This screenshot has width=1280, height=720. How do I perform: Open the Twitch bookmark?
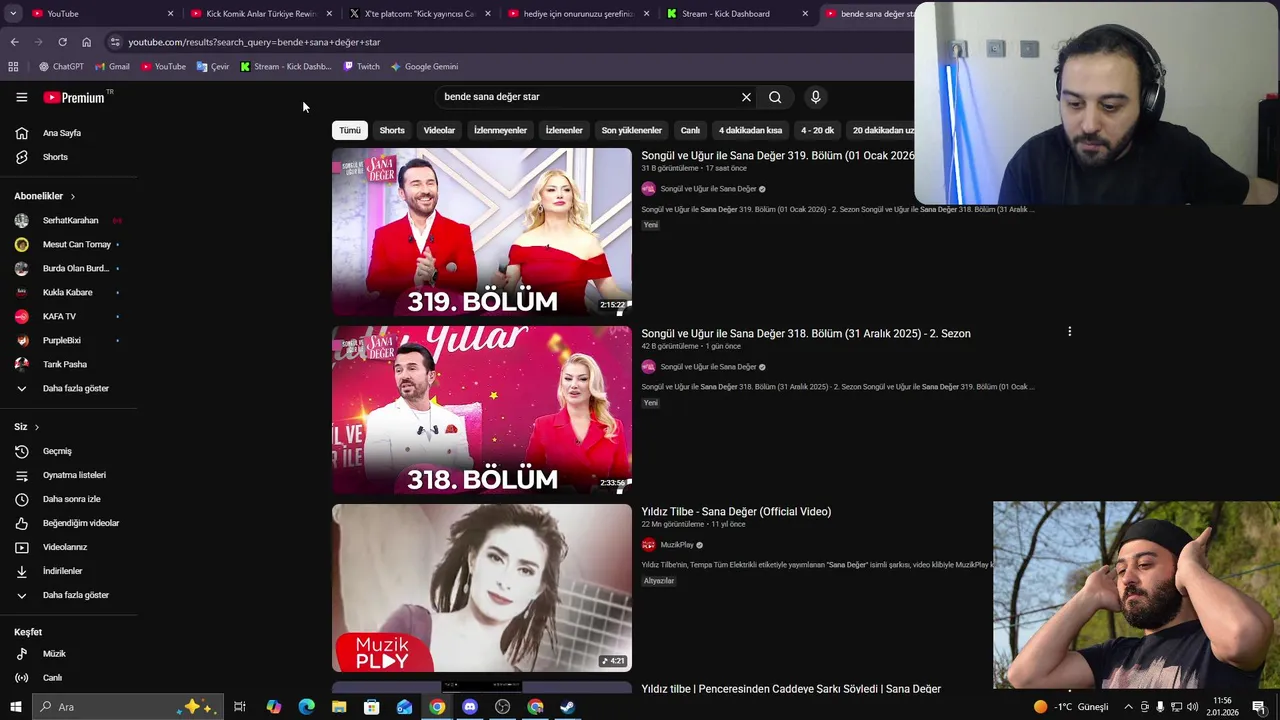(361, 67)
